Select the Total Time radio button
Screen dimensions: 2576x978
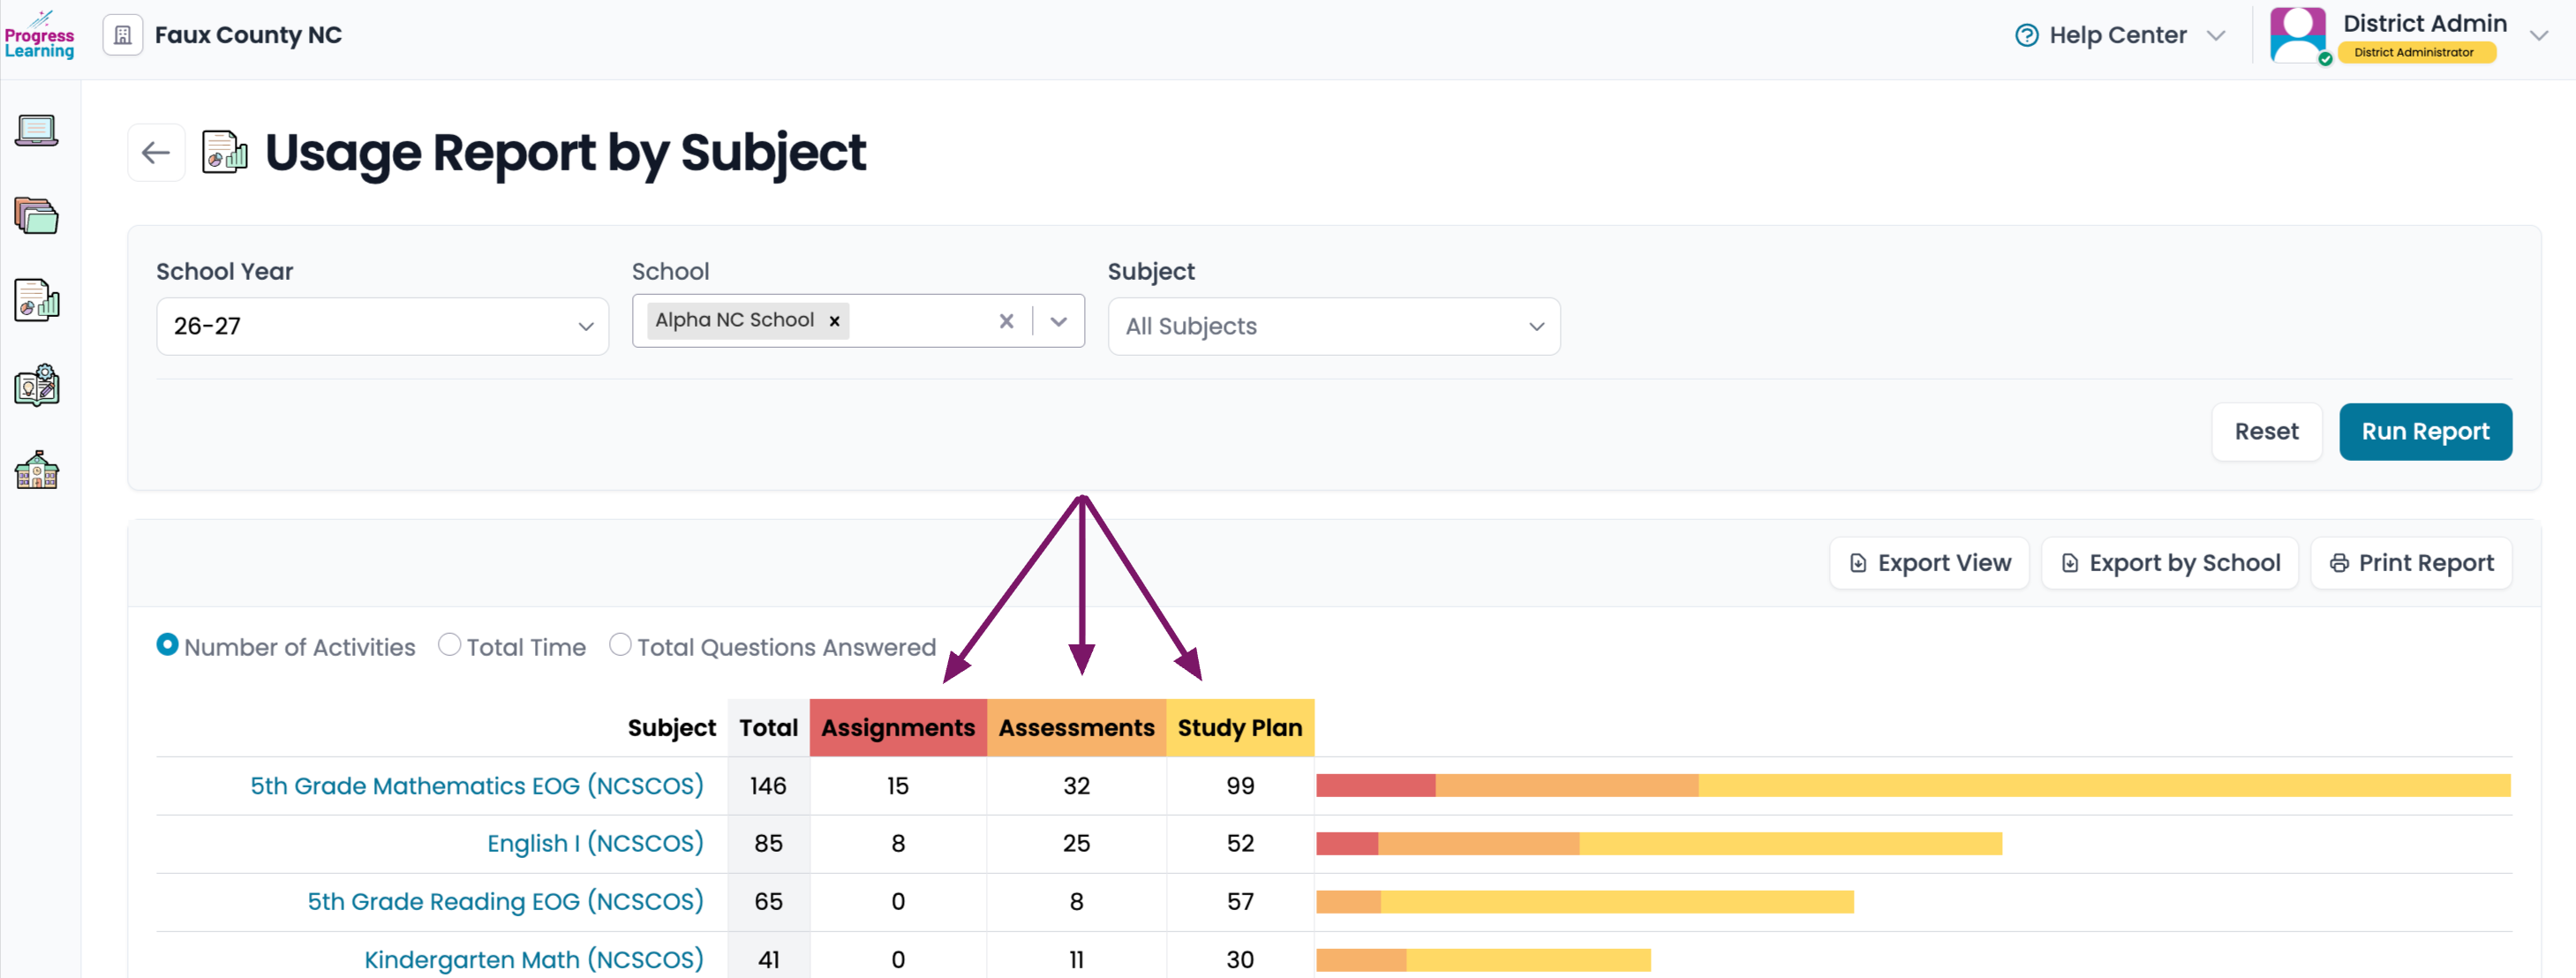coord(449,645)
